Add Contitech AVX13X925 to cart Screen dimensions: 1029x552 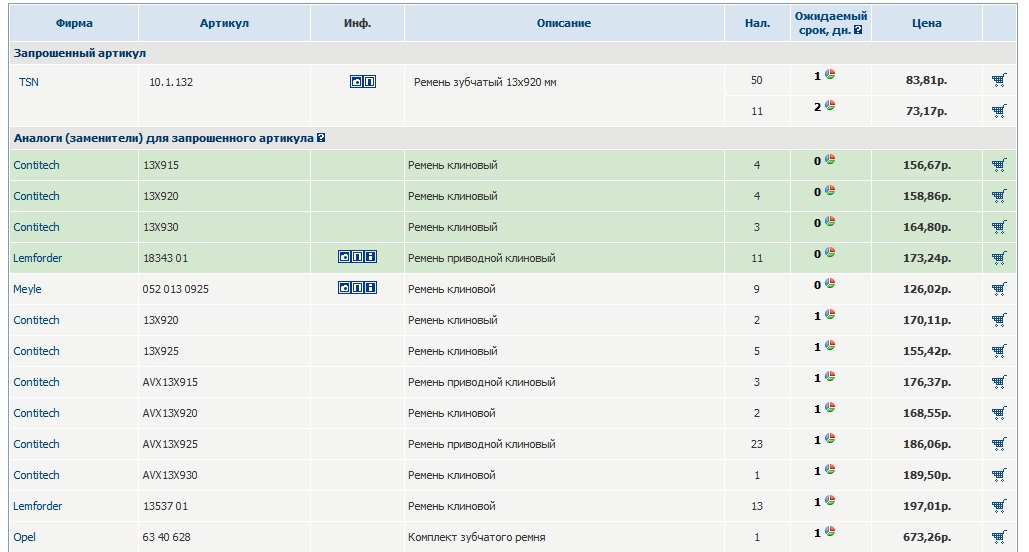tap(998, 444)
